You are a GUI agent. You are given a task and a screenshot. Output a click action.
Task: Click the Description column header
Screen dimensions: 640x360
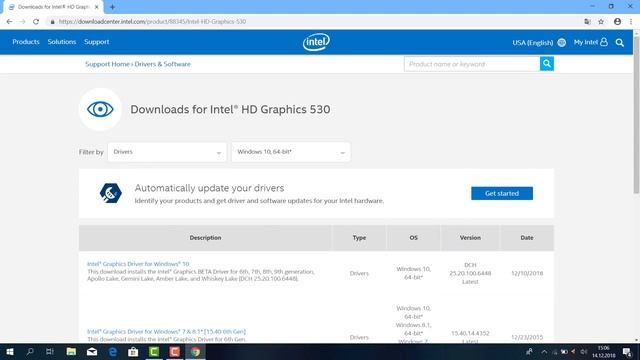pos(205,238)
